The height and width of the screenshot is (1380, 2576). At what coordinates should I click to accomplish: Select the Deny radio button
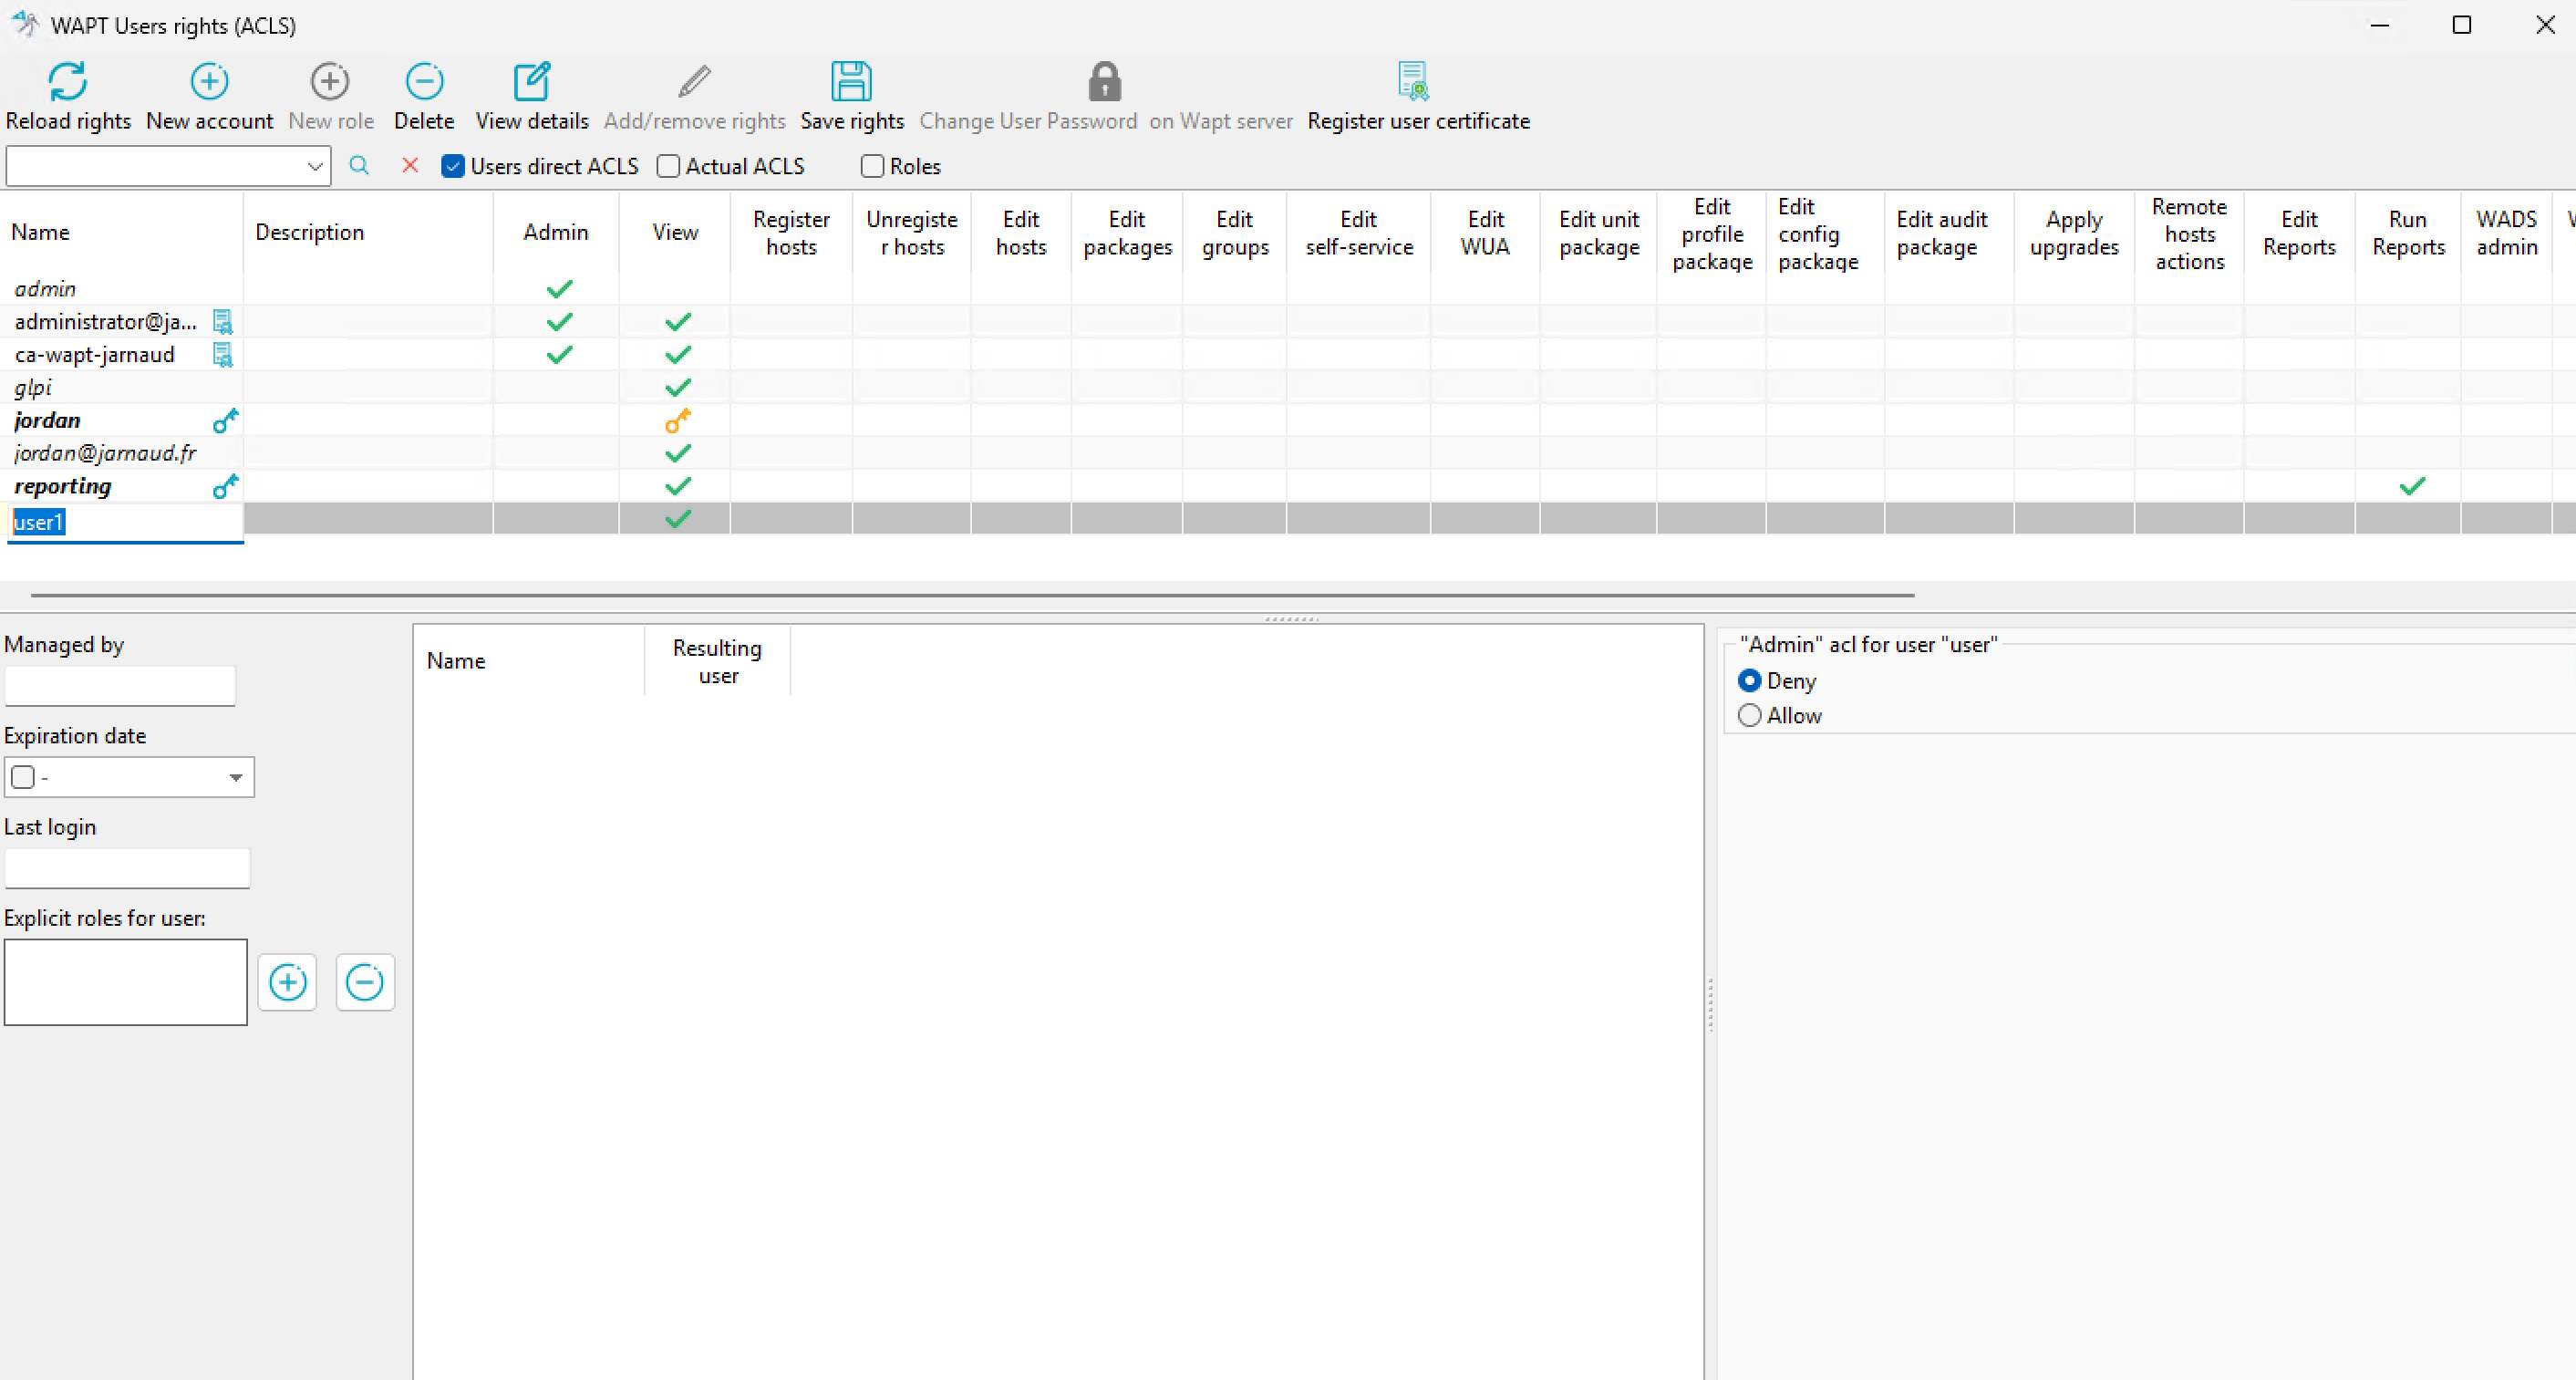[x=1750, y=681]
